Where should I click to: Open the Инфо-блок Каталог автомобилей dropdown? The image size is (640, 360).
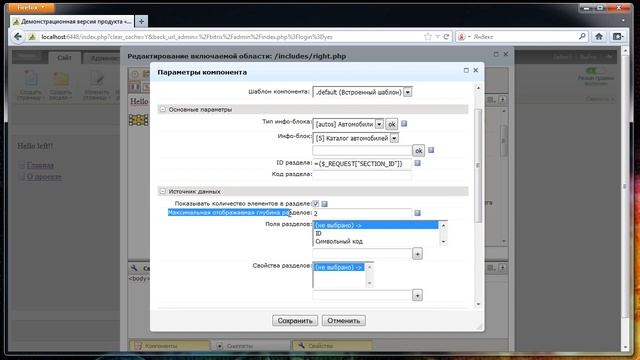(394, 138)
